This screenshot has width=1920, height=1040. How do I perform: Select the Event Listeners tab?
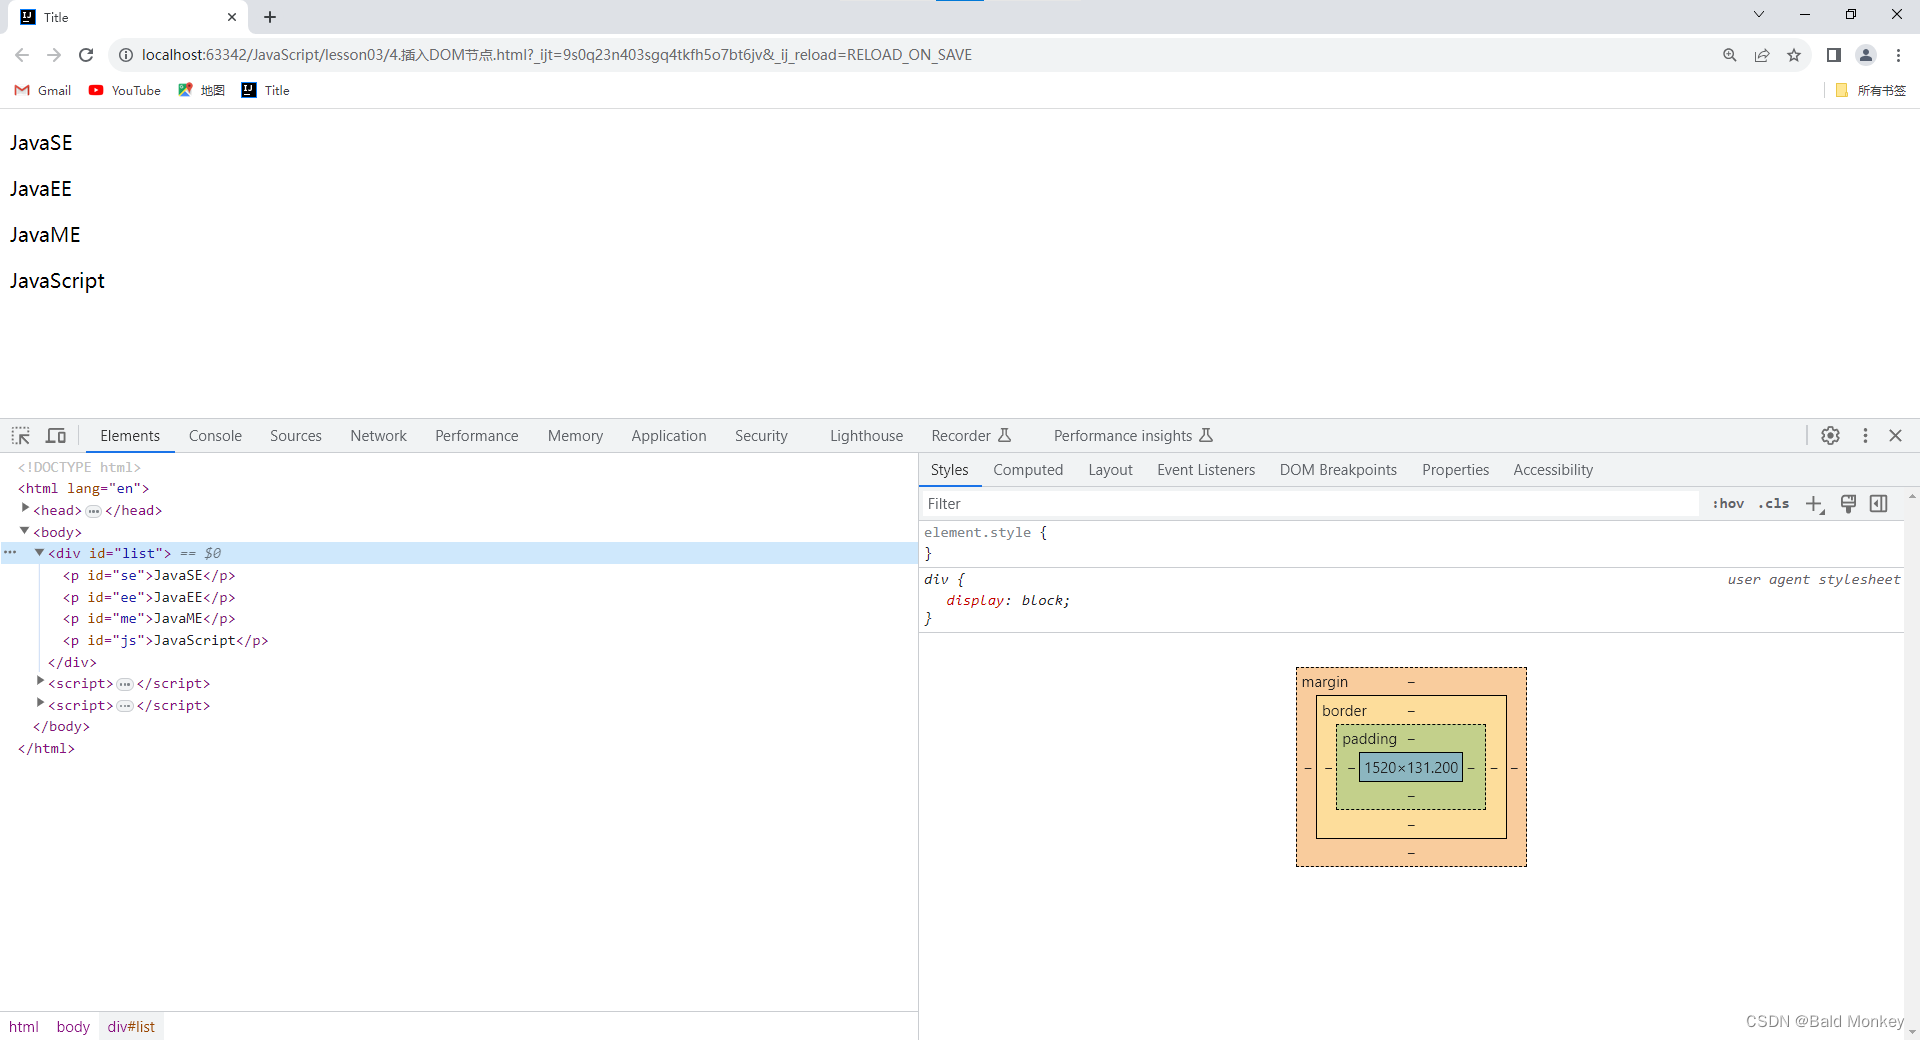point(1206,470)
